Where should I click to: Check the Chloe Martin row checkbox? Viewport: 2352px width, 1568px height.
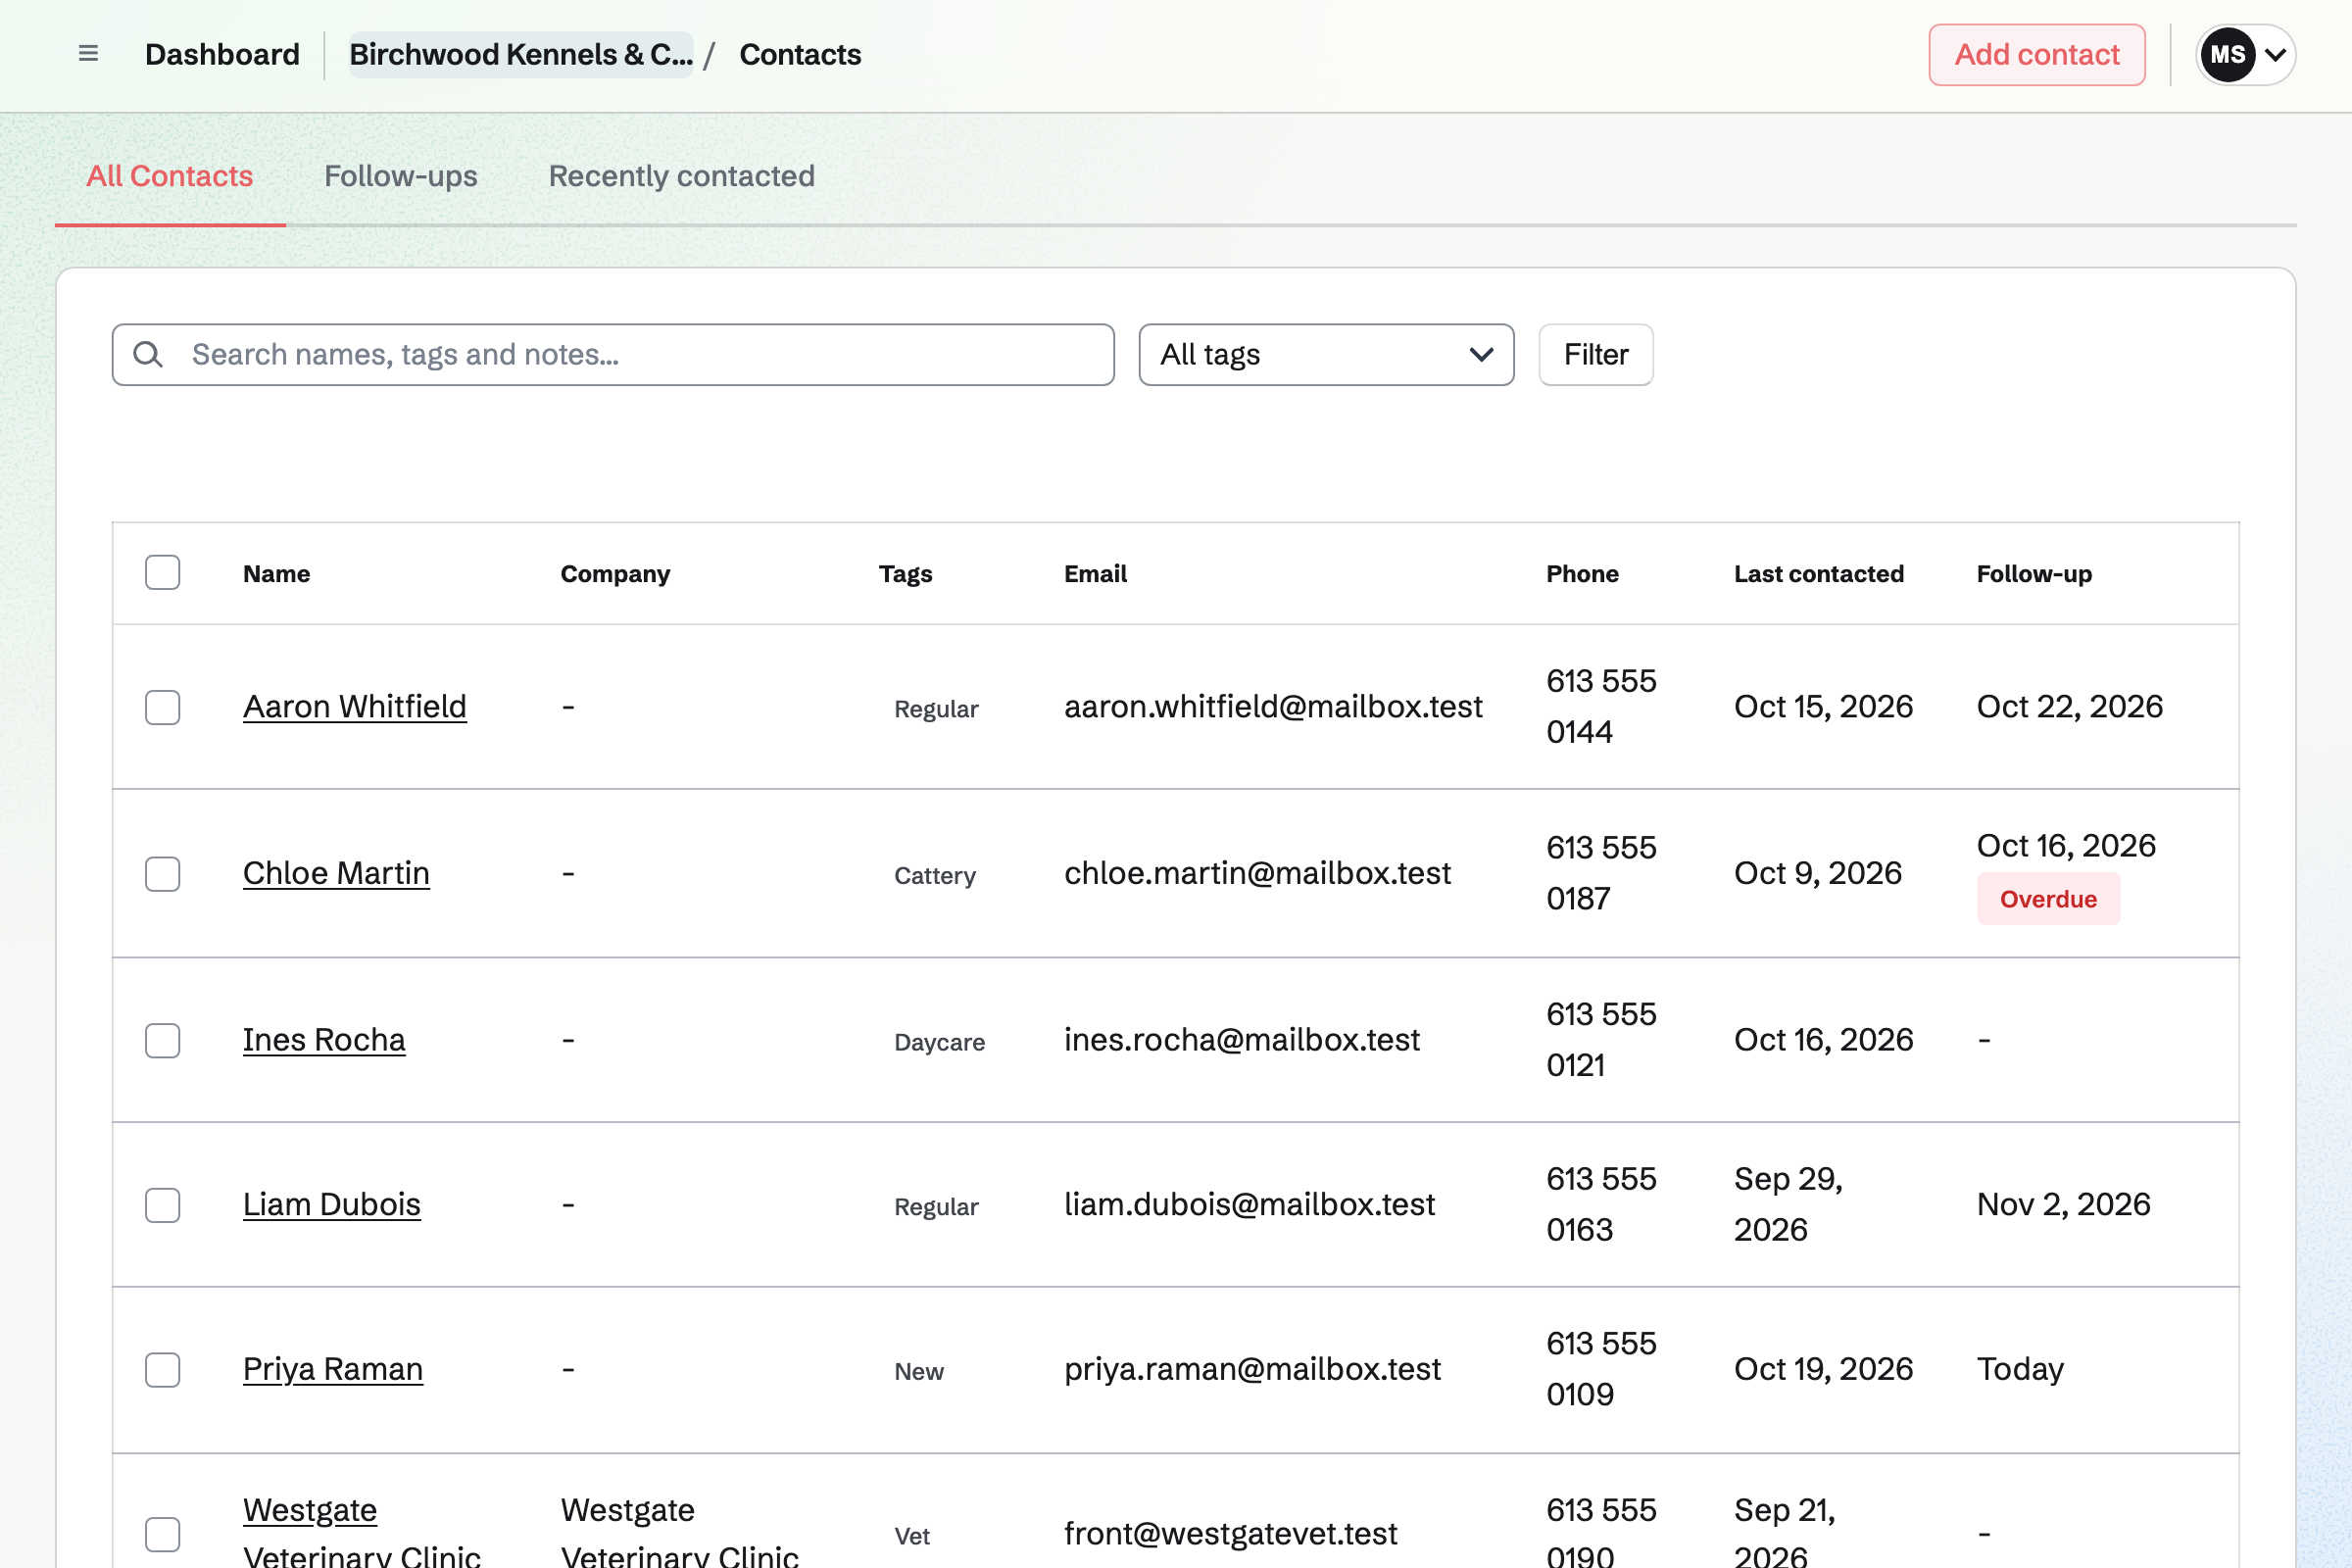162,874
